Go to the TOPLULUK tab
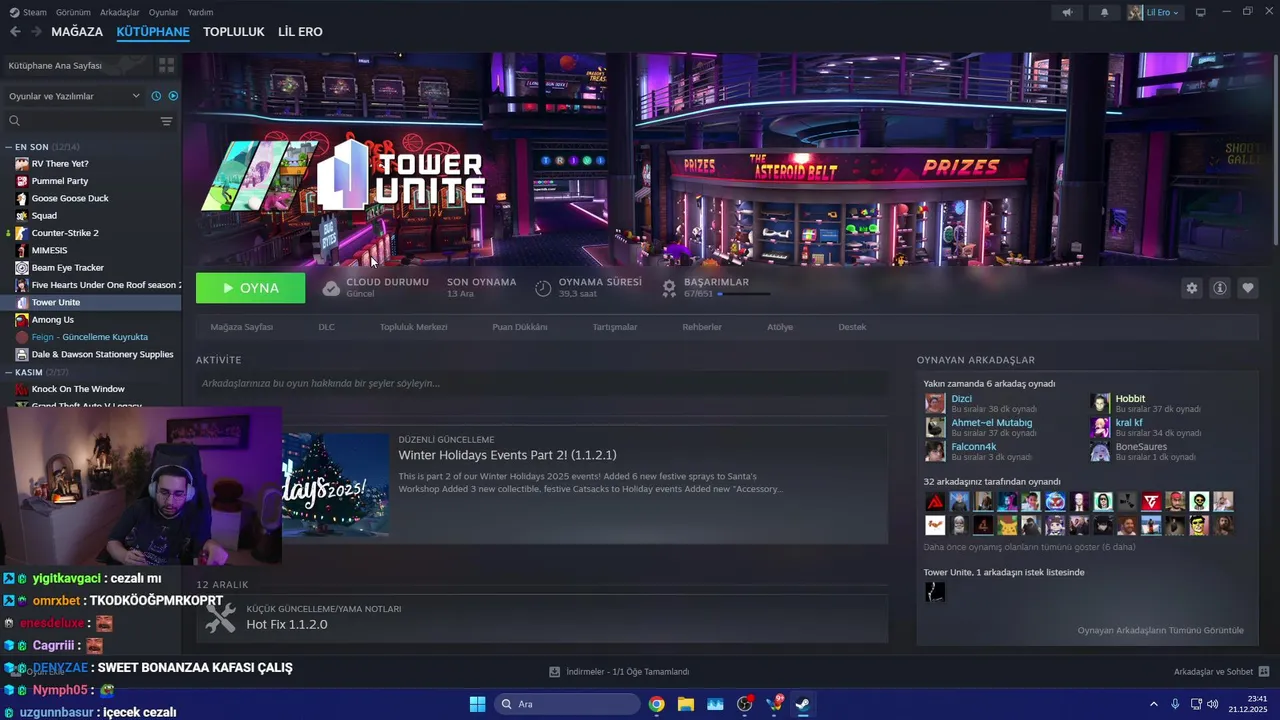This screenshot has width=1280, height=720. (234, 32)
